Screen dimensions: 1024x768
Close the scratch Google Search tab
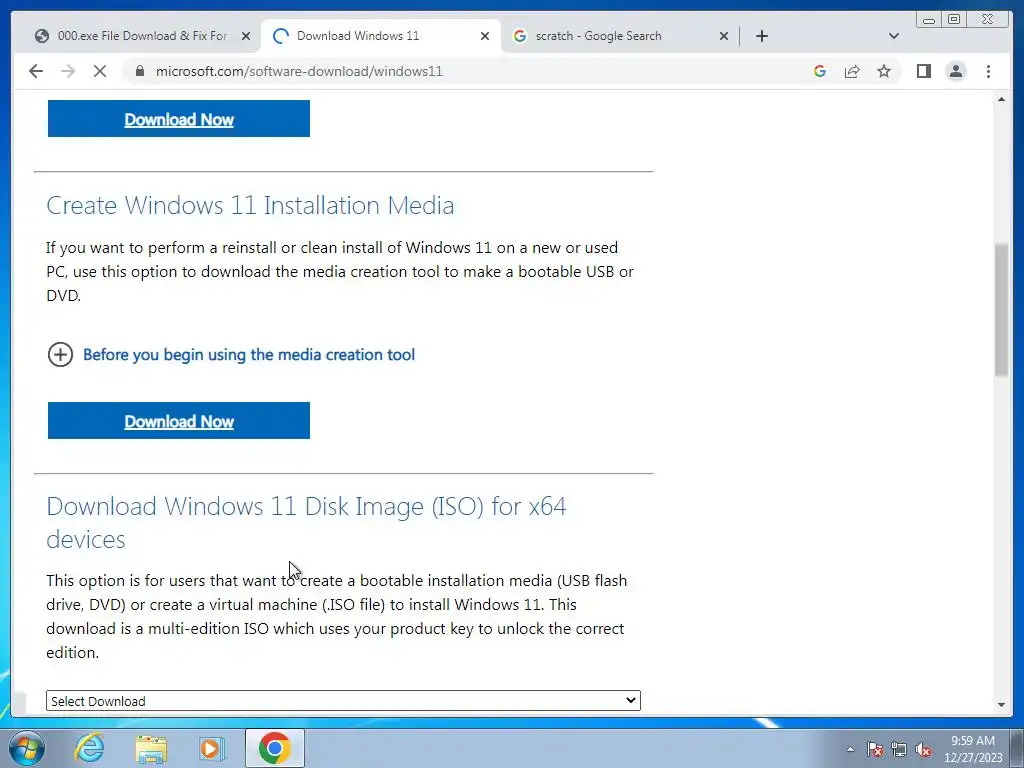click(724, 36)
